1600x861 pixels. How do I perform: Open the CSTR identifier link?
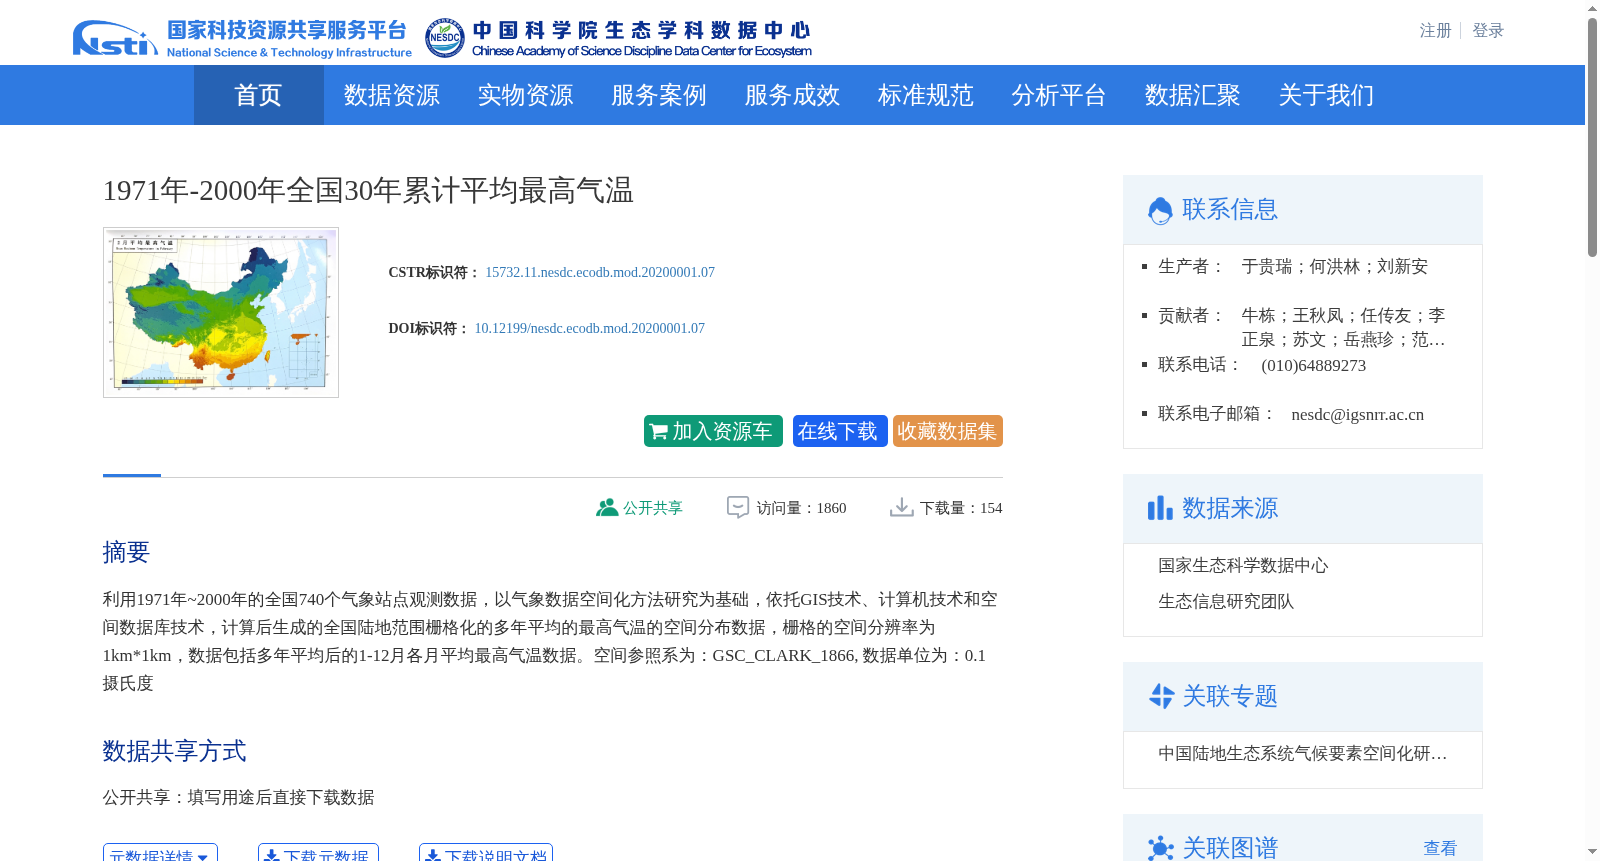[x=600, y=272]
